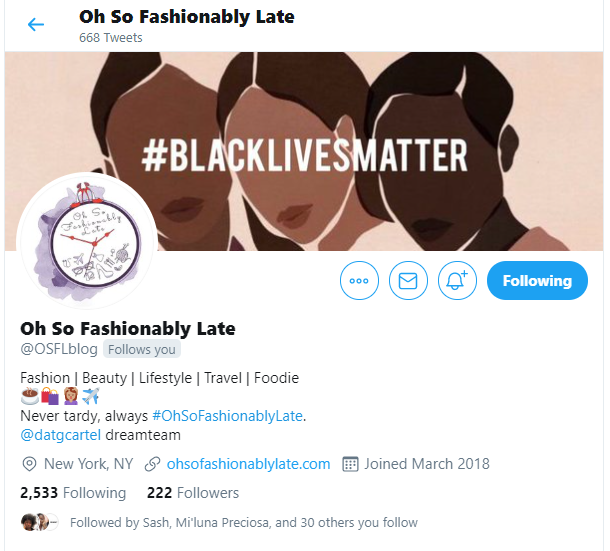Click the shopping bags emoji in the bio
Image resolution: width=610 pixels, height=551 pixels.
coord(50,396)
